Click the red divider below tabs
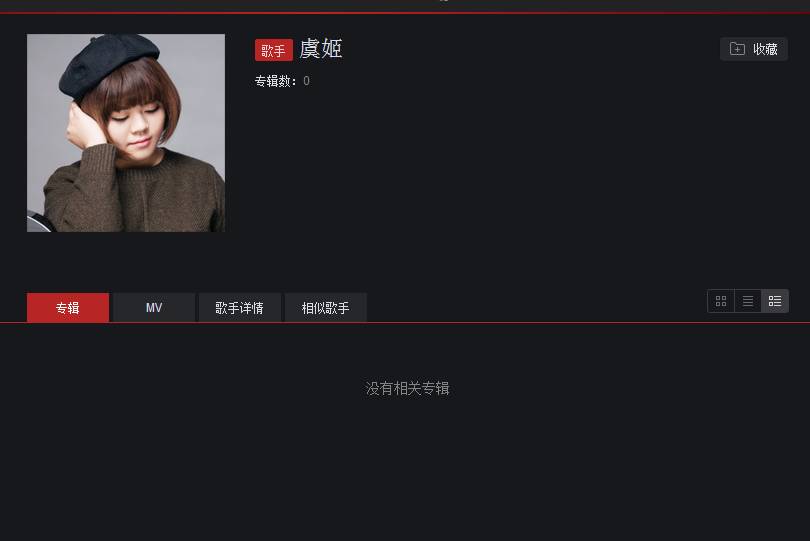The width and height of the screenshot is (810, 541). point(405,322)
